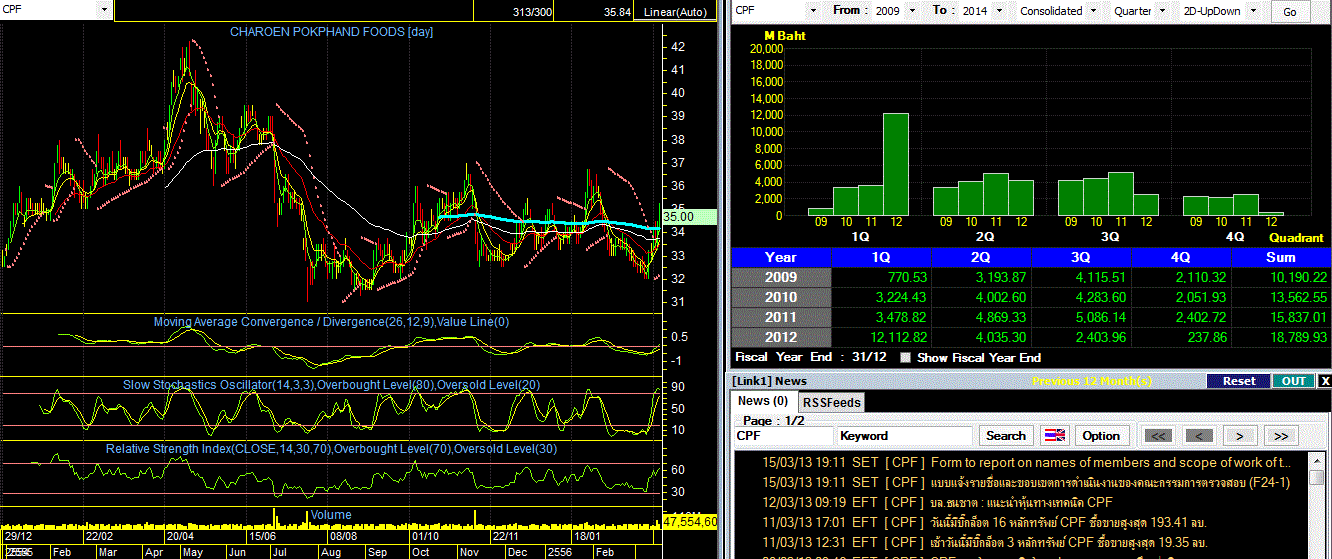
Task: Click the Reset button in News panel
Action: click(1238, 381)
